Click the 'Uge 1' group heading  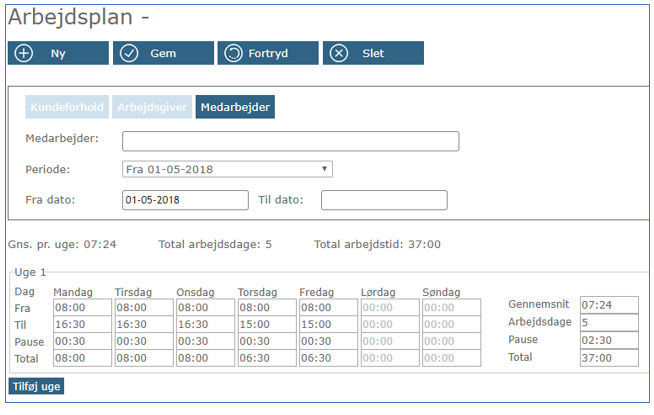pyautogui.click(x=30, y=272)
